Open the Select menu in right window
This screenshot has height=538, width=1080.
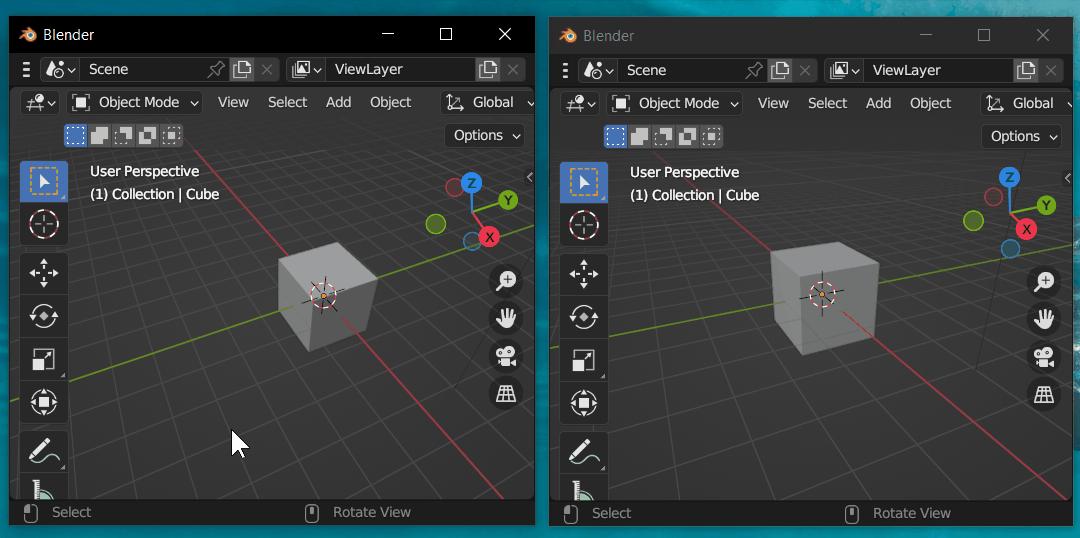(827, 103)
